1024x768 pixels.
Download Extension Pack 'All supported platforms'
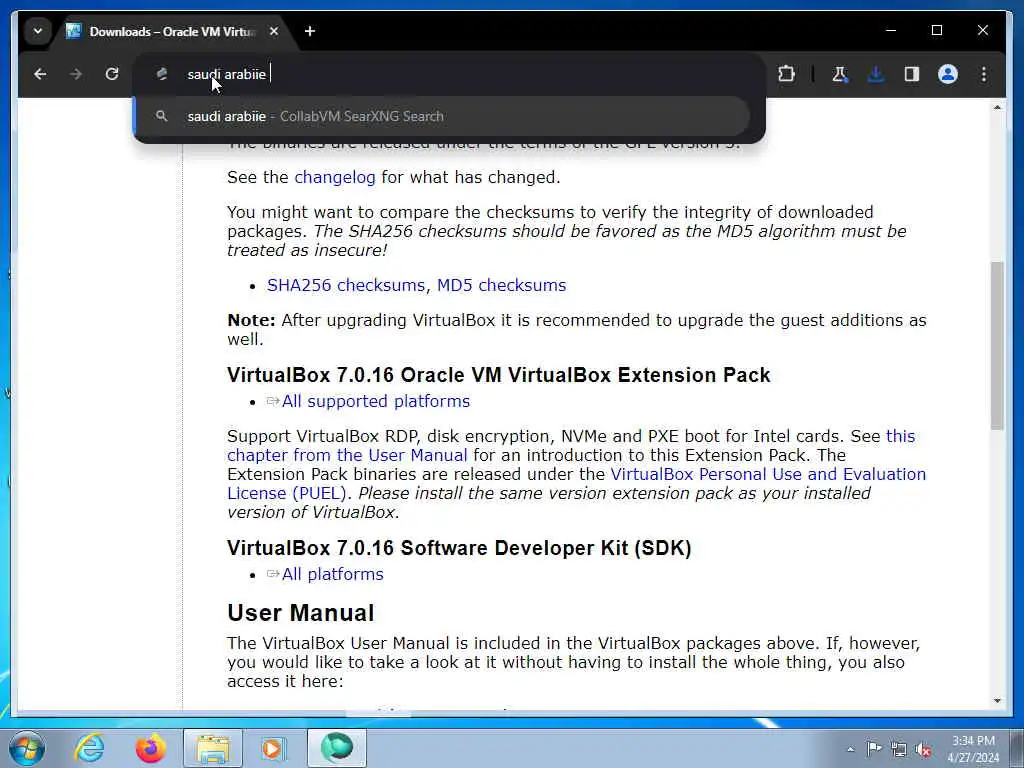click(x=376, y=401)
